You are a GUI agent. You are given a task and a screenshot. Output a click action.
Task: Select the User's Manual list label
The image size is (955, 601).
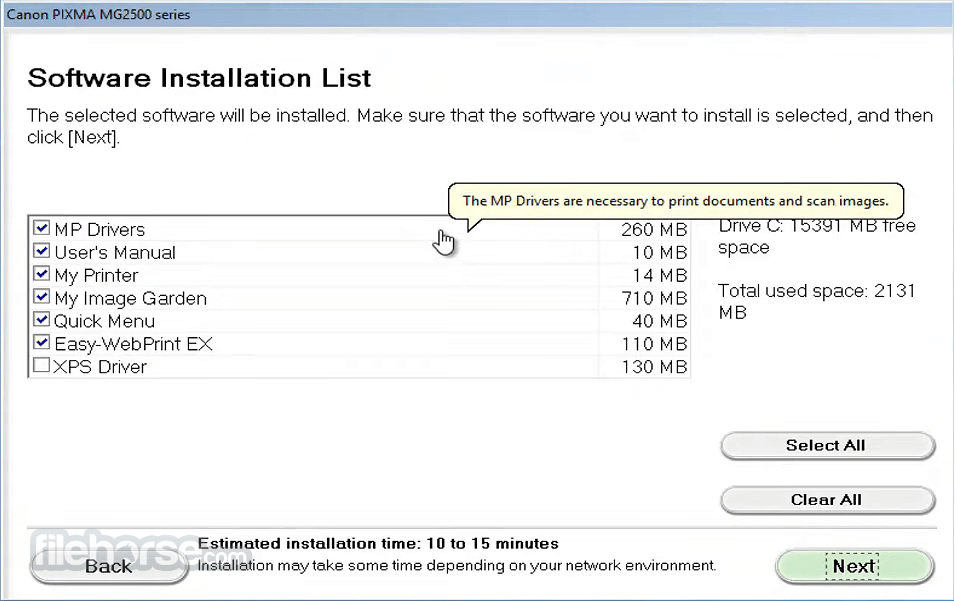[x=115, y=253]
